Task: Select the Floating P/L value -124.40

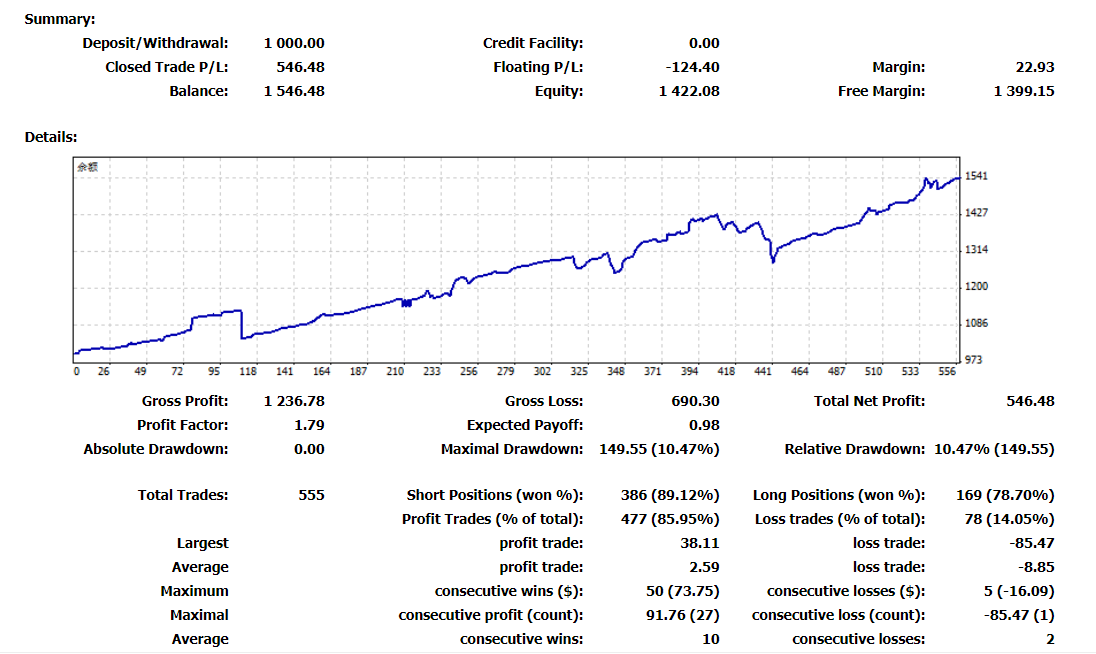Action: tap(693, 67)
